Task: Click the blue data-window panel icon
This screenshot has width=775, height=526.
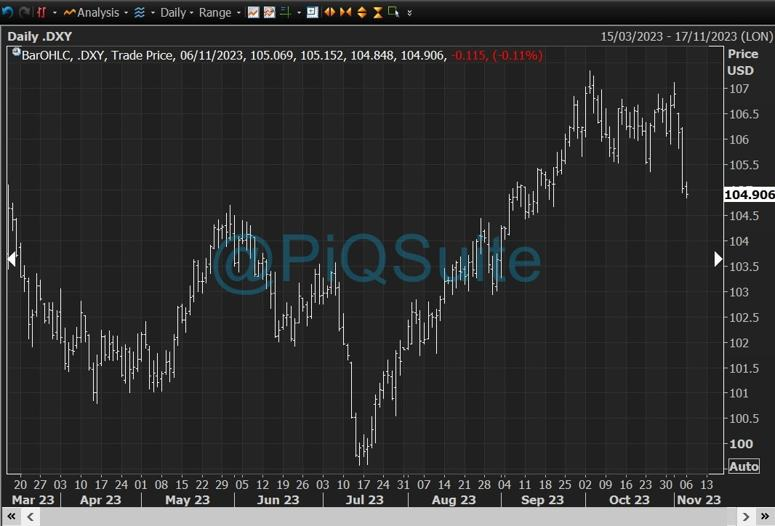Action: point(312,12)
